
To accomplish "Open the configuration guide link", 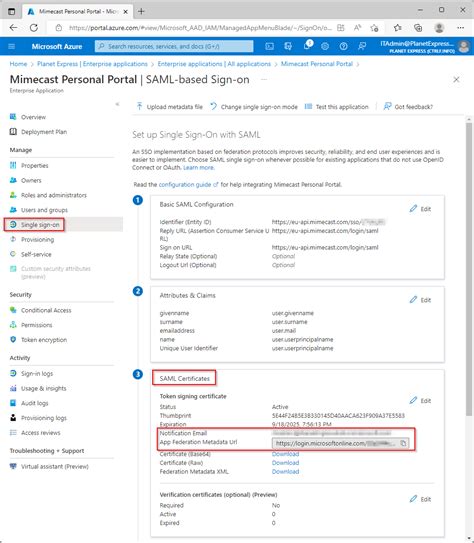I will [188, 185].
